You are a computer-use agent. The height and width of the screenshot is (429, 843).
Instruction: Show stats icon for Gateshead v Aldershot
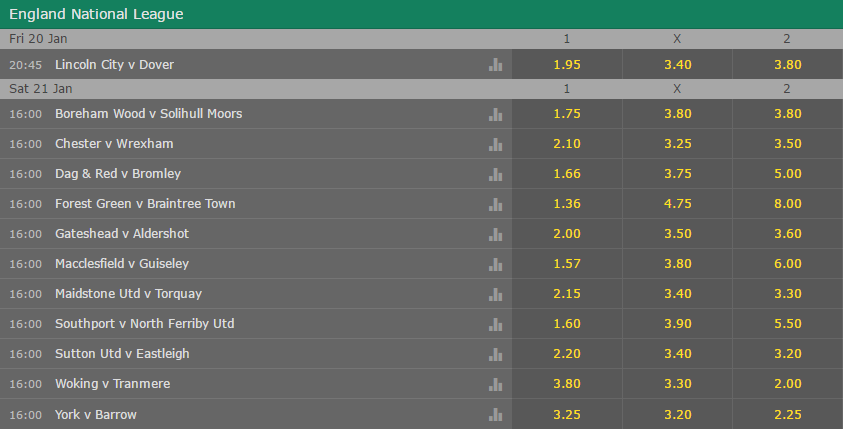tap(495, 234)
